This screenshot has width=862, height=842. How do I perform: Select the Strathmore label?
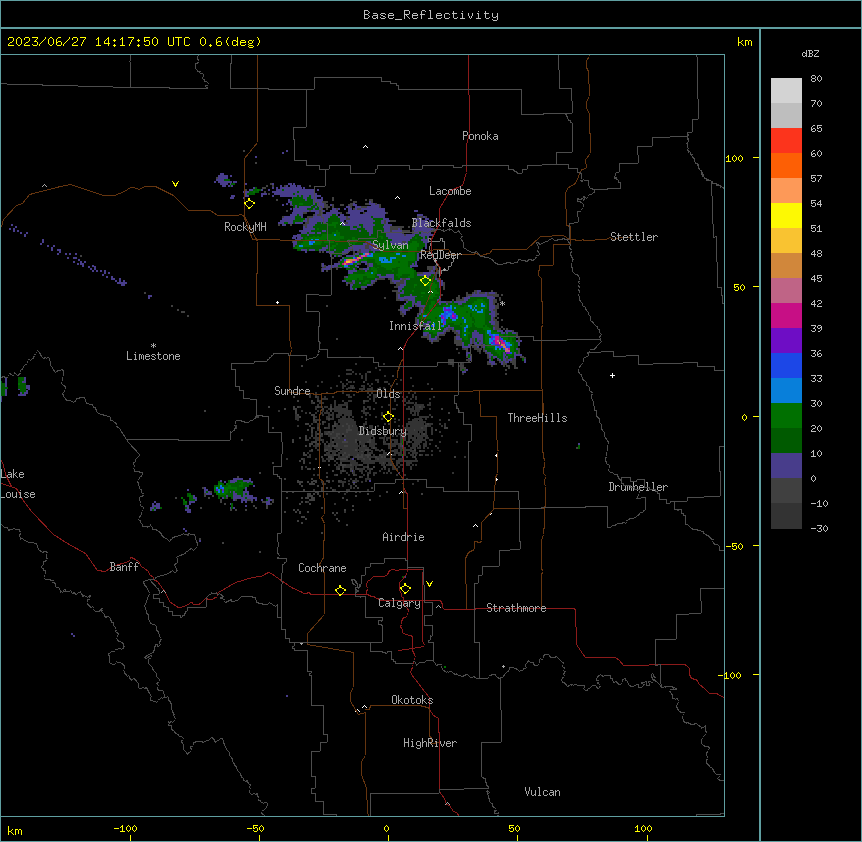pyautogui.click(x=516, y=608)
